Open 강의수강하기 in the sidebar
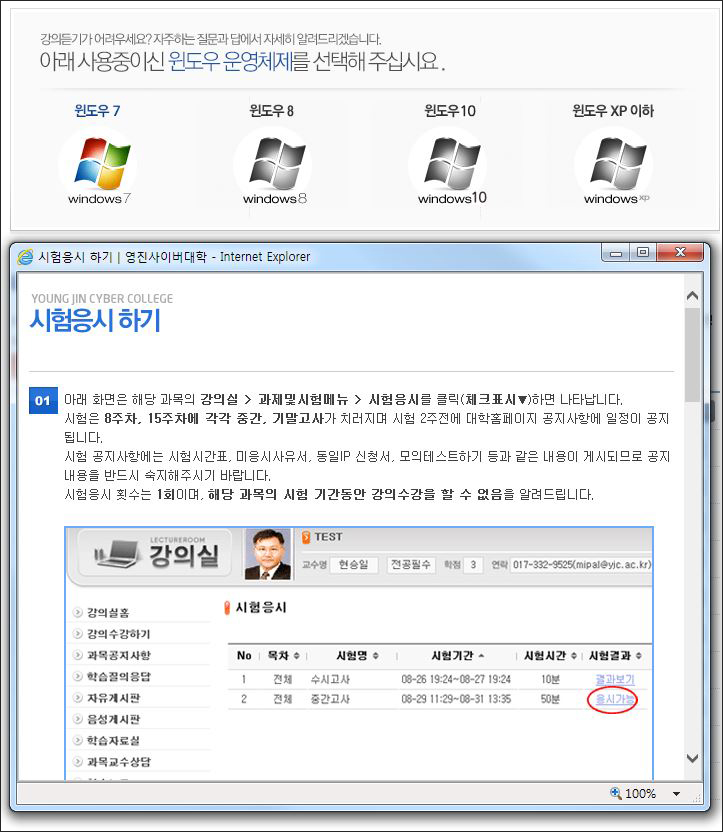This screenshot has height=832, width=723. click(x=119, y=634)
